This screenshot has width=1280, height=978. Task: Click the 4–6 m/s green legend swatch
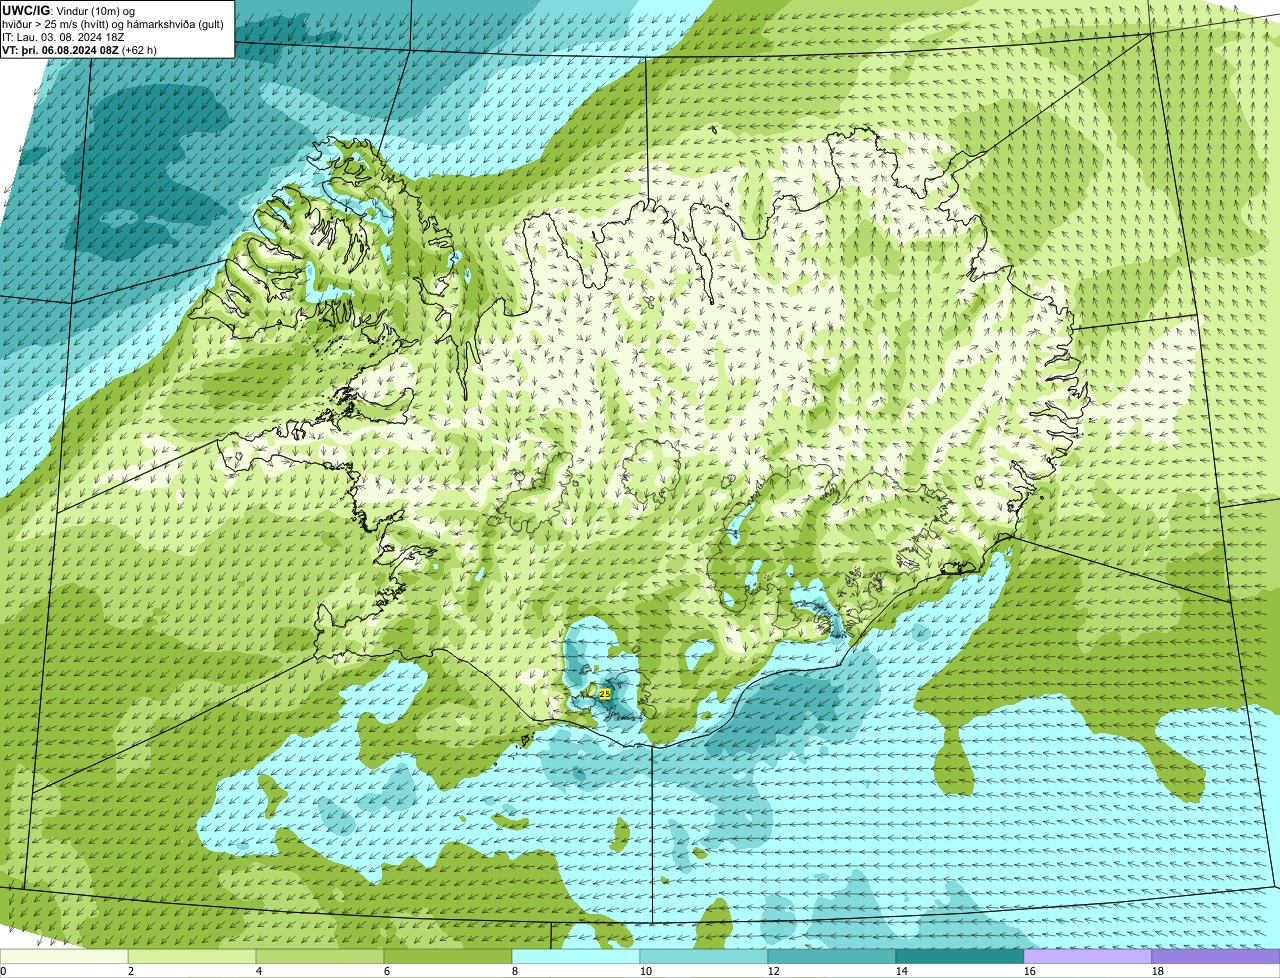[320, 956]
